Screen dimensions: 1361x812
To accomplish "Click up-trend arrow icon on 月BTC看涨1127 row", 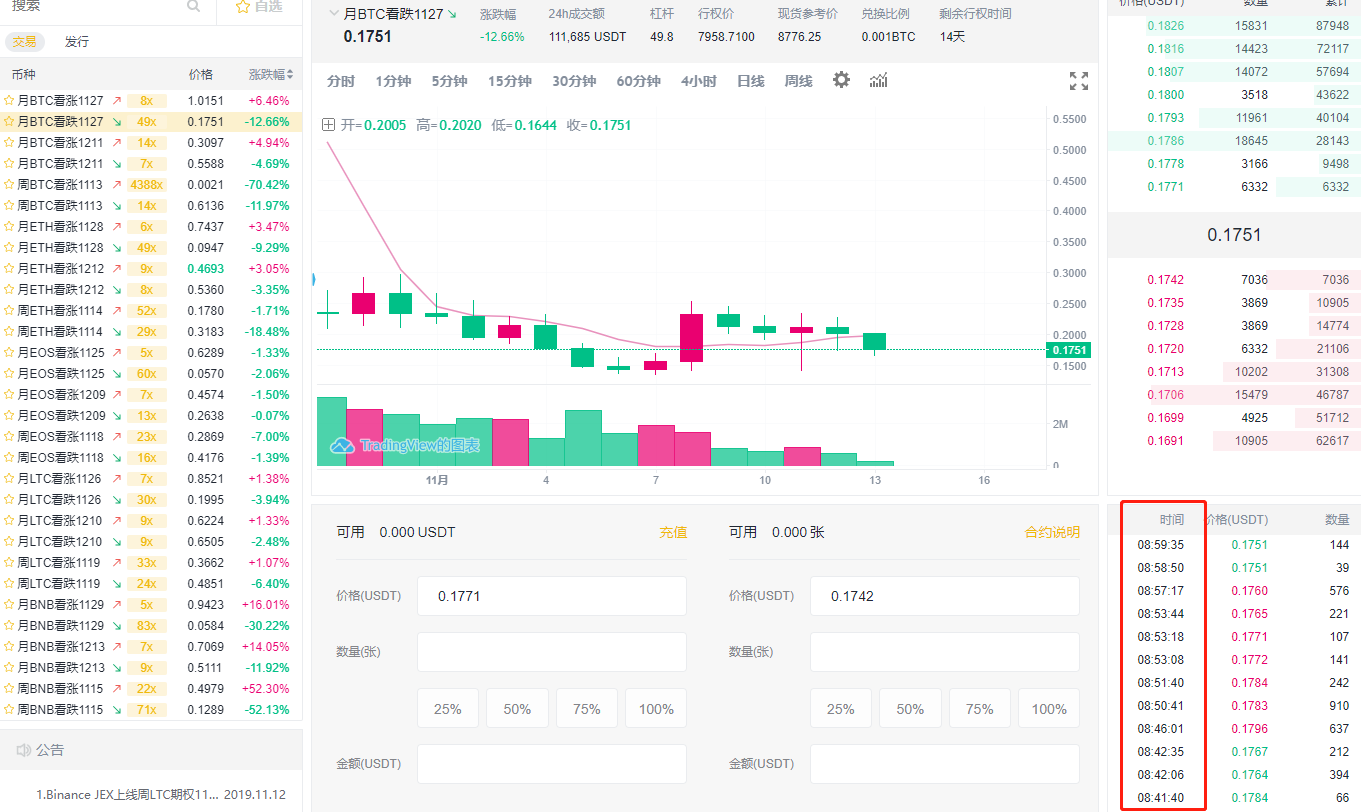I will 117,101.
